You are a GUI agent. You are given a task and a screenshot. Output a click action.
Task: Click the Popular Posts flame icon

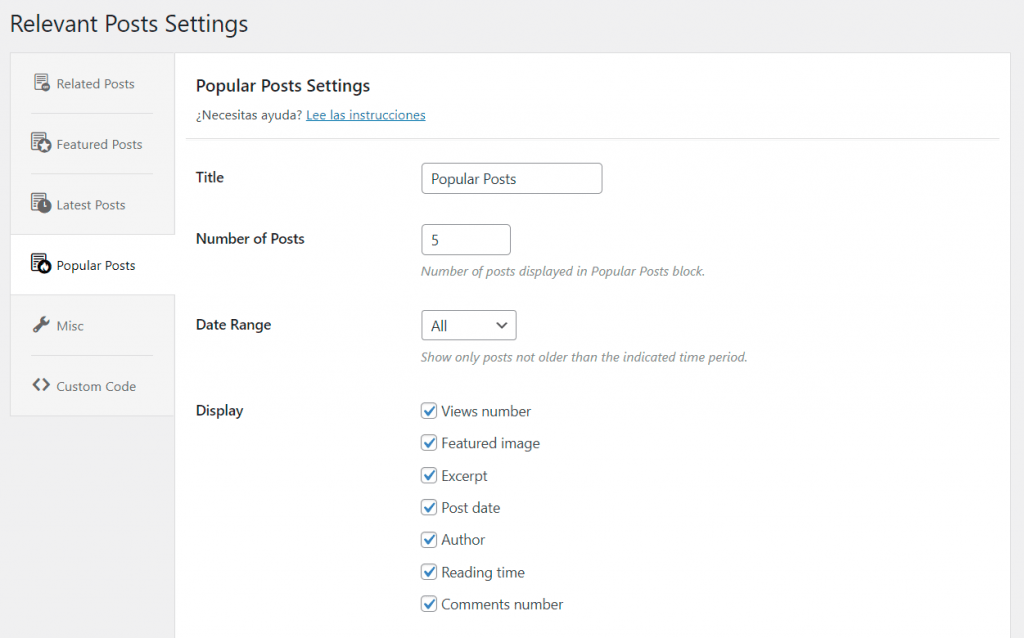coord(41,264)
